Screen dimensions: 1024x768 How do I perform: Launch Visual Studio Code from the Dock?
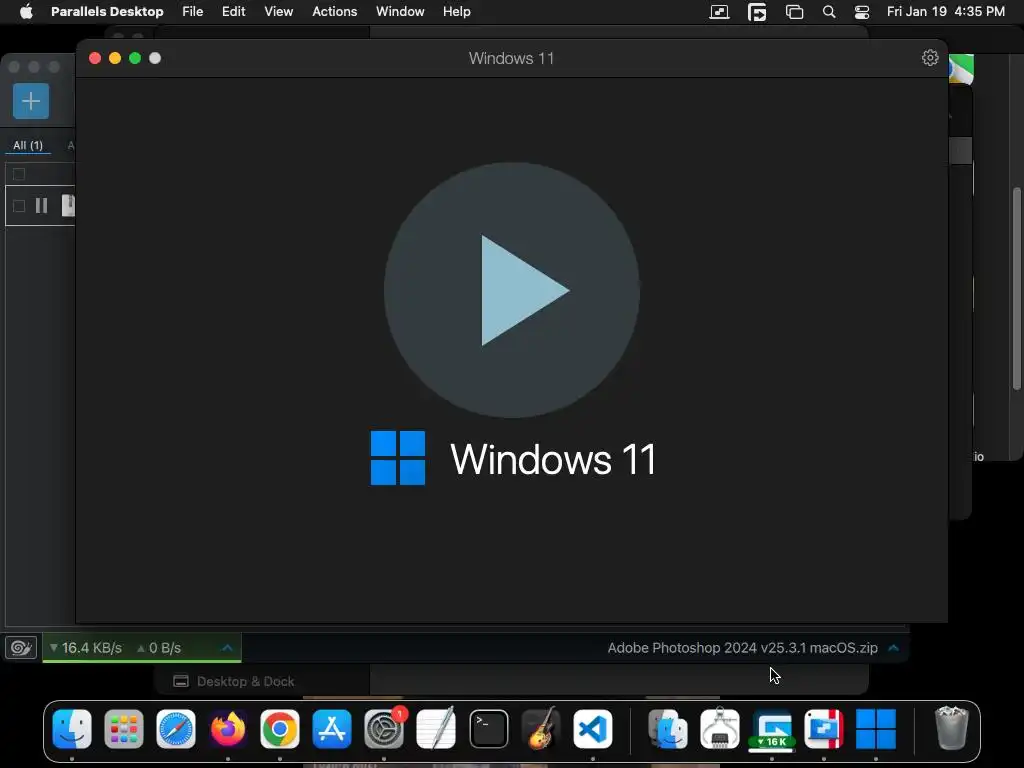(x=593, y=729)
